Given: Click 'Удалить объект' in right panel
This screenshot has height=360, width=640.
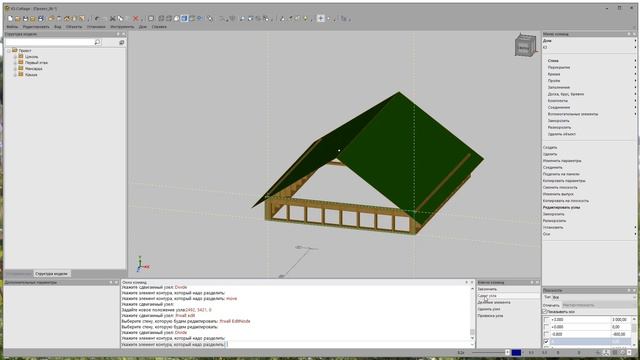Looking at the screenshot, I should [562, 134].
